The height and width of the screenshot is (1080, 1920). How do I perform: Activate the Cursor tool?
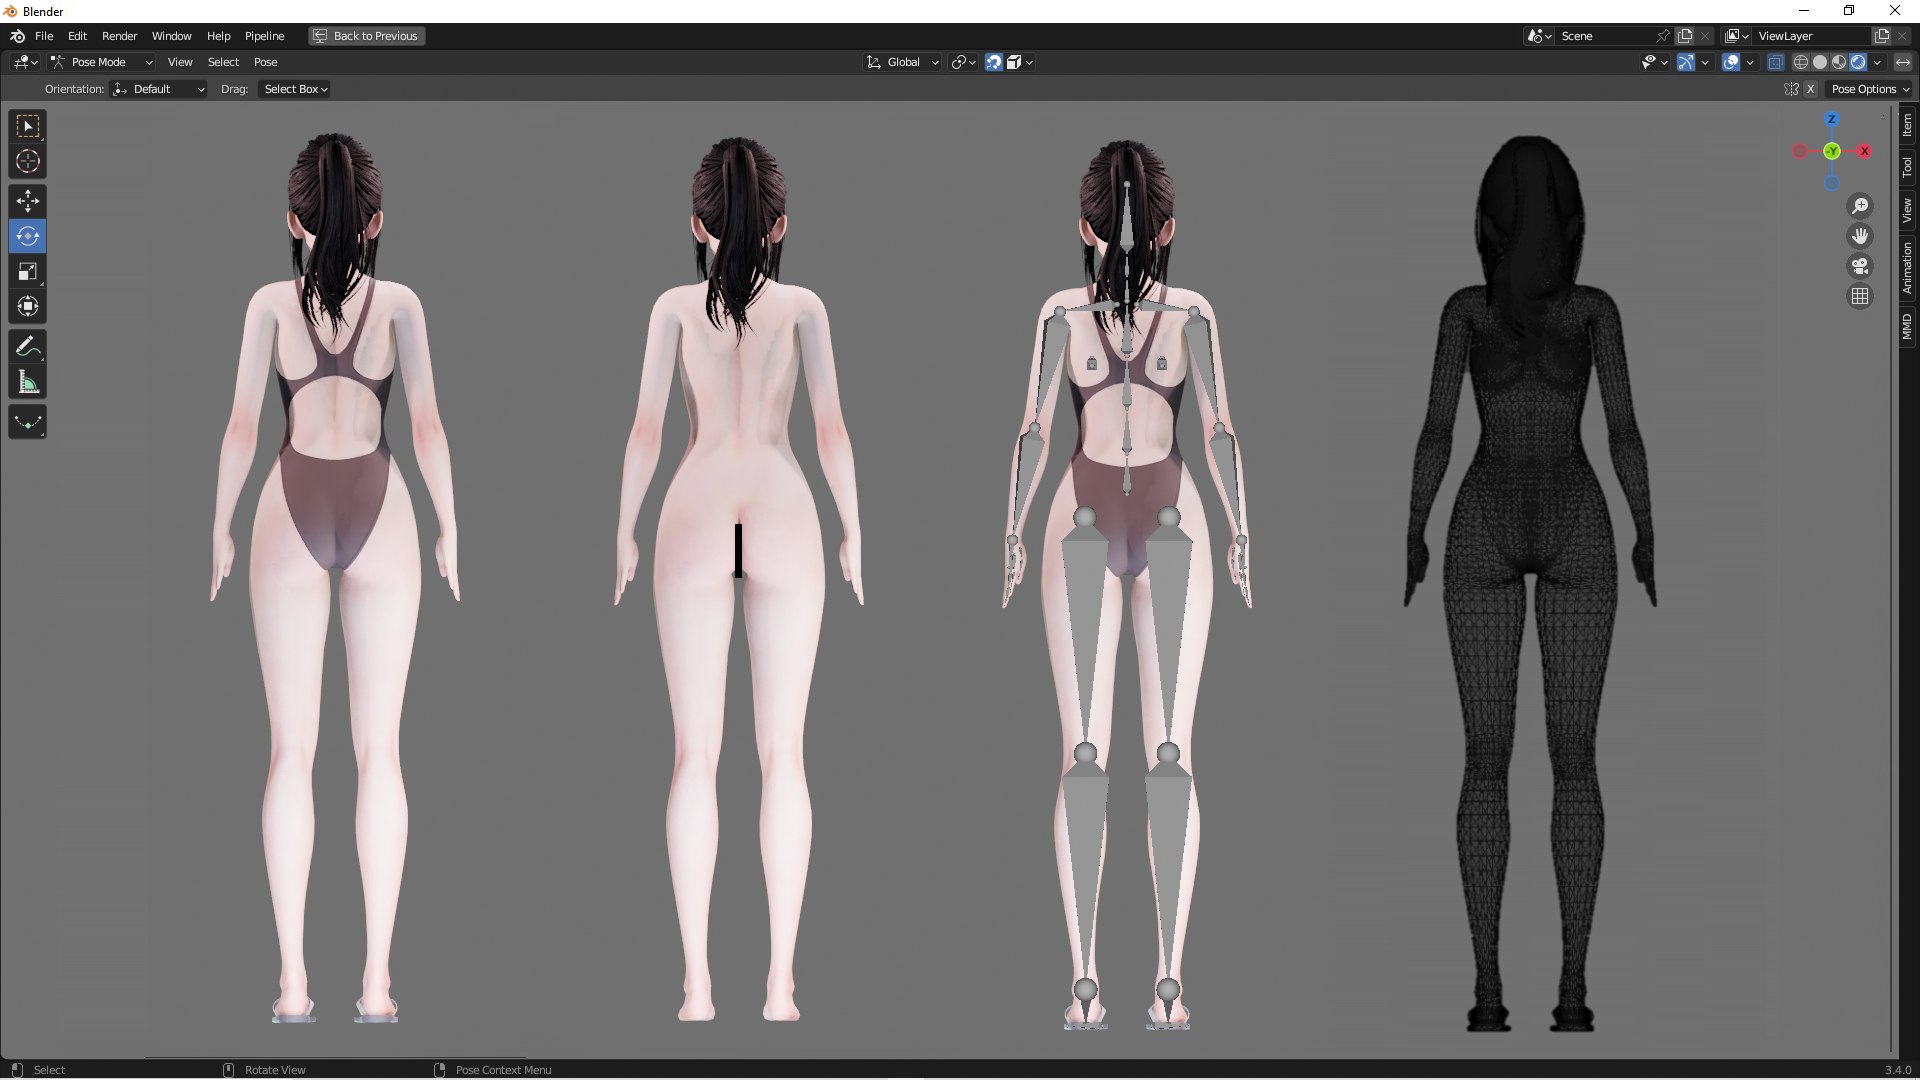coord(28,161)
